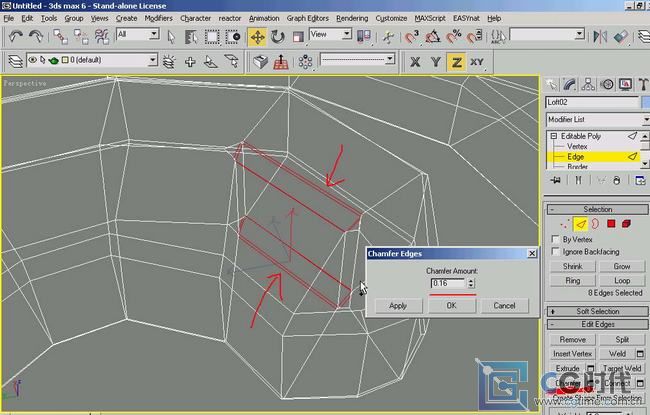Select Vertex level in modifier stack
Viewport: 650px width, 415px height.
[x=577, y=146]
